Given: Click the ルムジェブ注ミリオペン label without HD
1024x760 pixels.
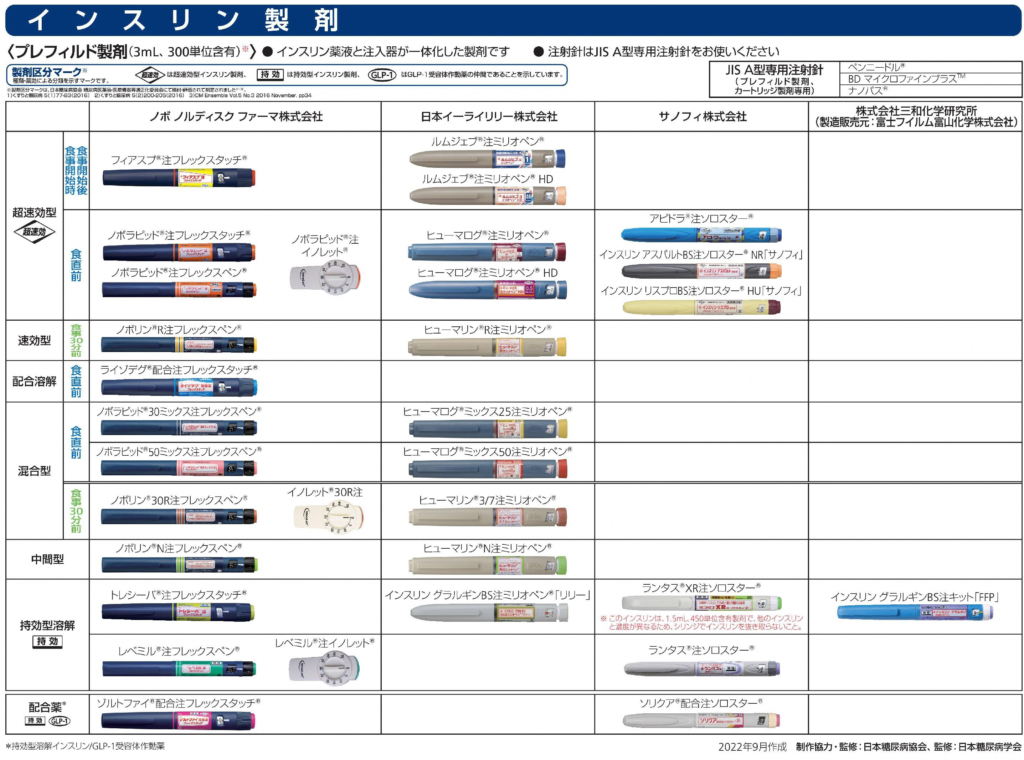Looking at the screenshot, I should click(x=487, y=141).
